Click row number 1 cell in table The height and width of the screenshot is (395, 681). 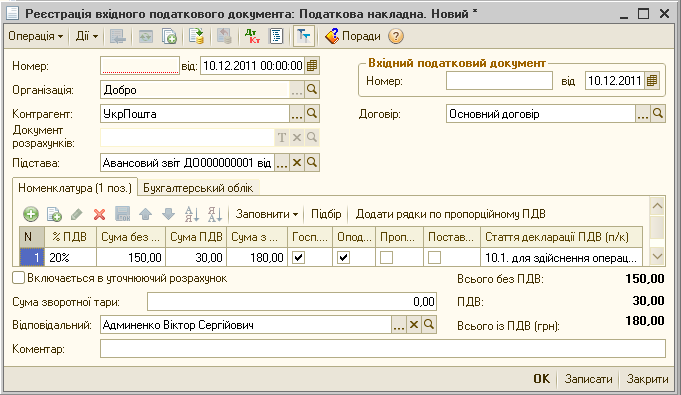(32, 258)
